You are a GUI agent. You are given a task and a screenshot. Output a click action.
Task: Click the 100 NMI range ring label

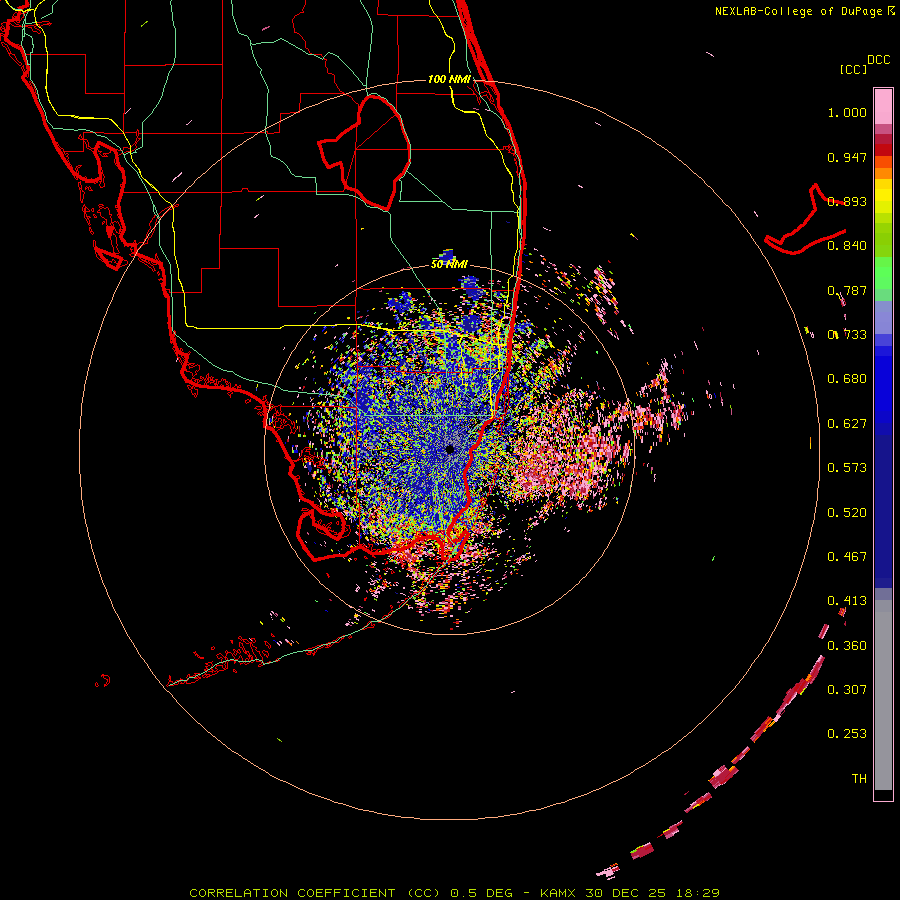[449, 79]
